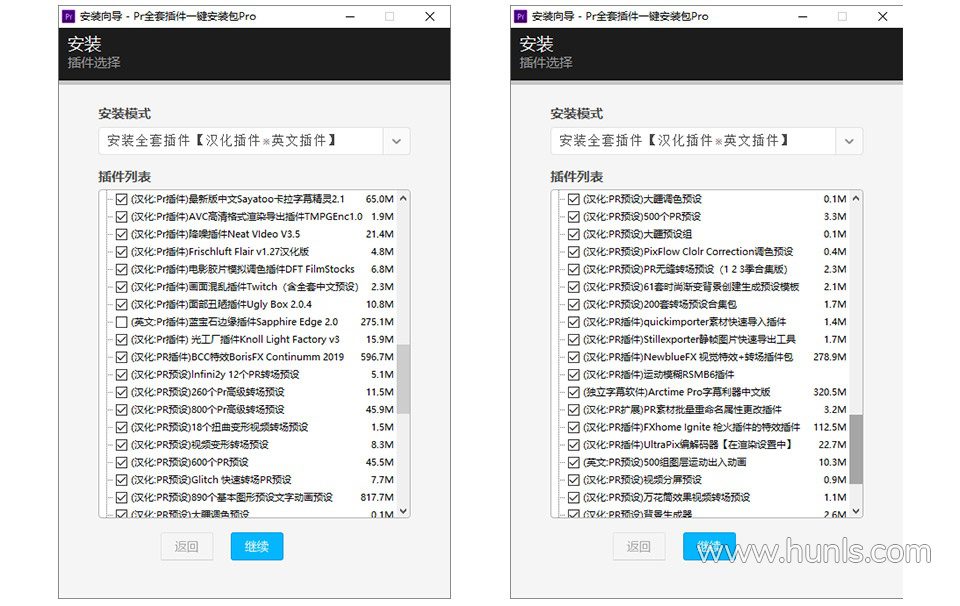Click the Pr app icon in the left installer title bar
960x606 pixels.
68,17
